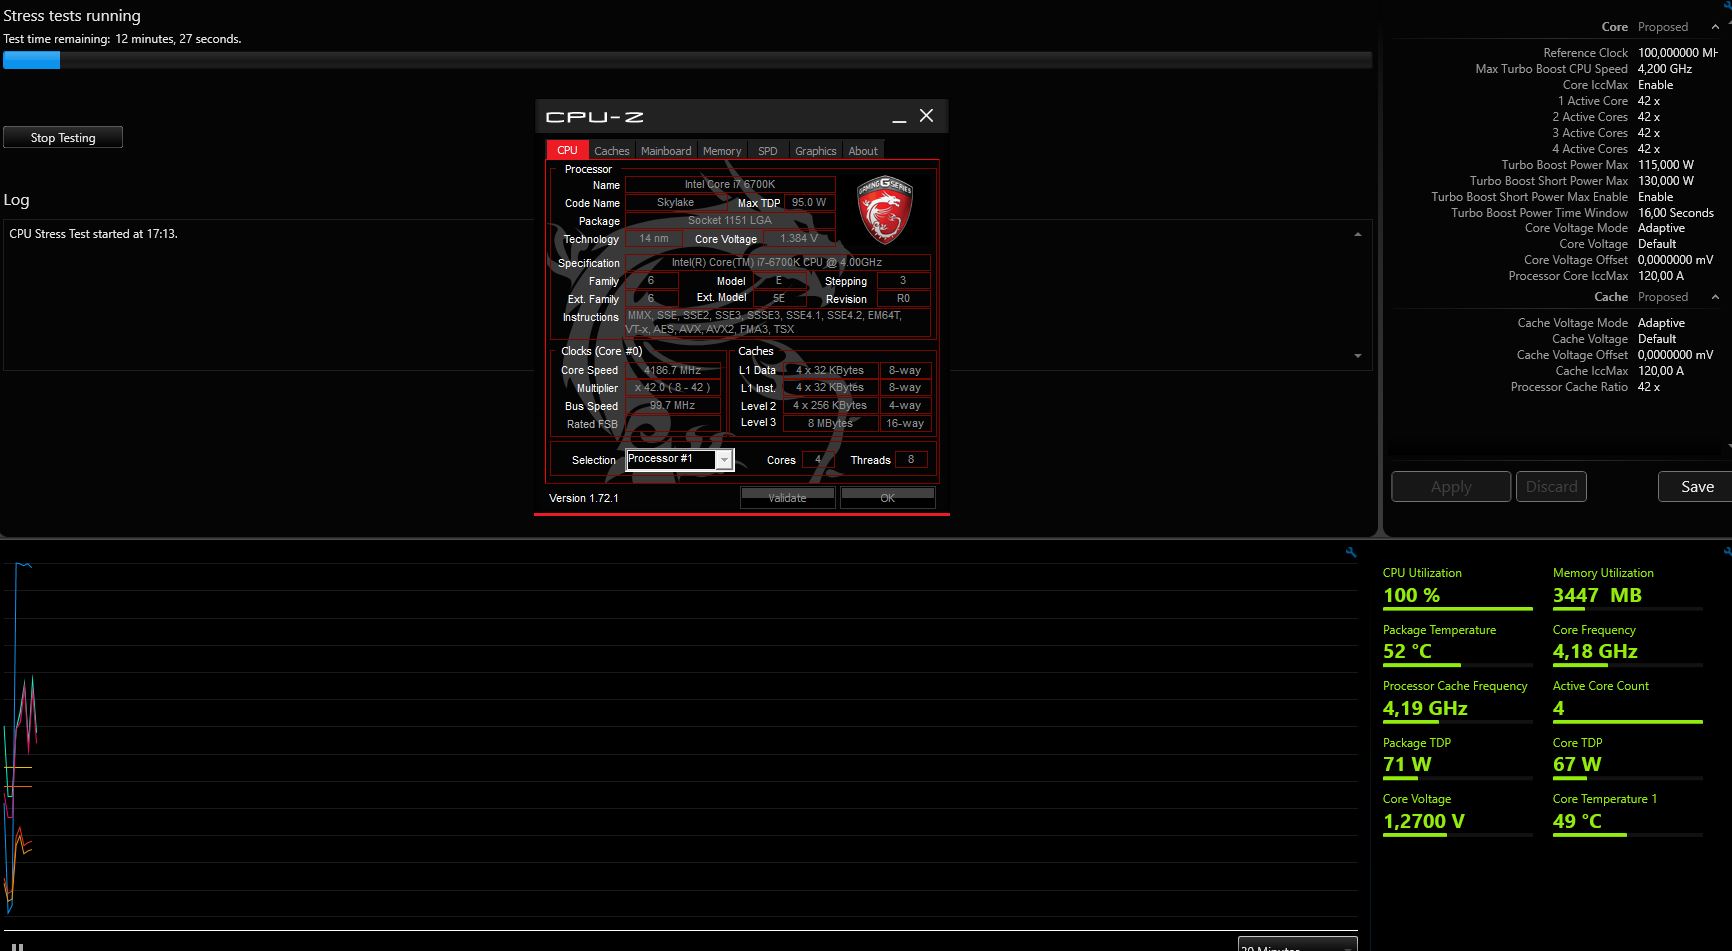The width and height of the screenshot is (1732, 951).
Task: Click the Bus Speed 99.7 MHz field
Action: (x=673, y=406)
